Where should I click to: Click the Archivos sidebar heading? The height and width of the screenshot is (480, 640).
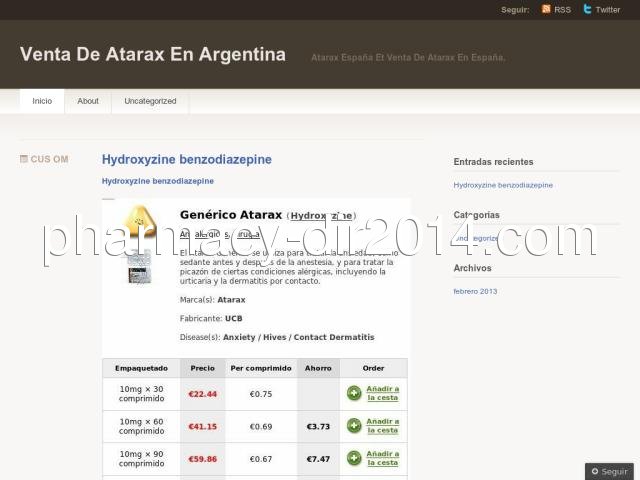click(x=472, y=268)
